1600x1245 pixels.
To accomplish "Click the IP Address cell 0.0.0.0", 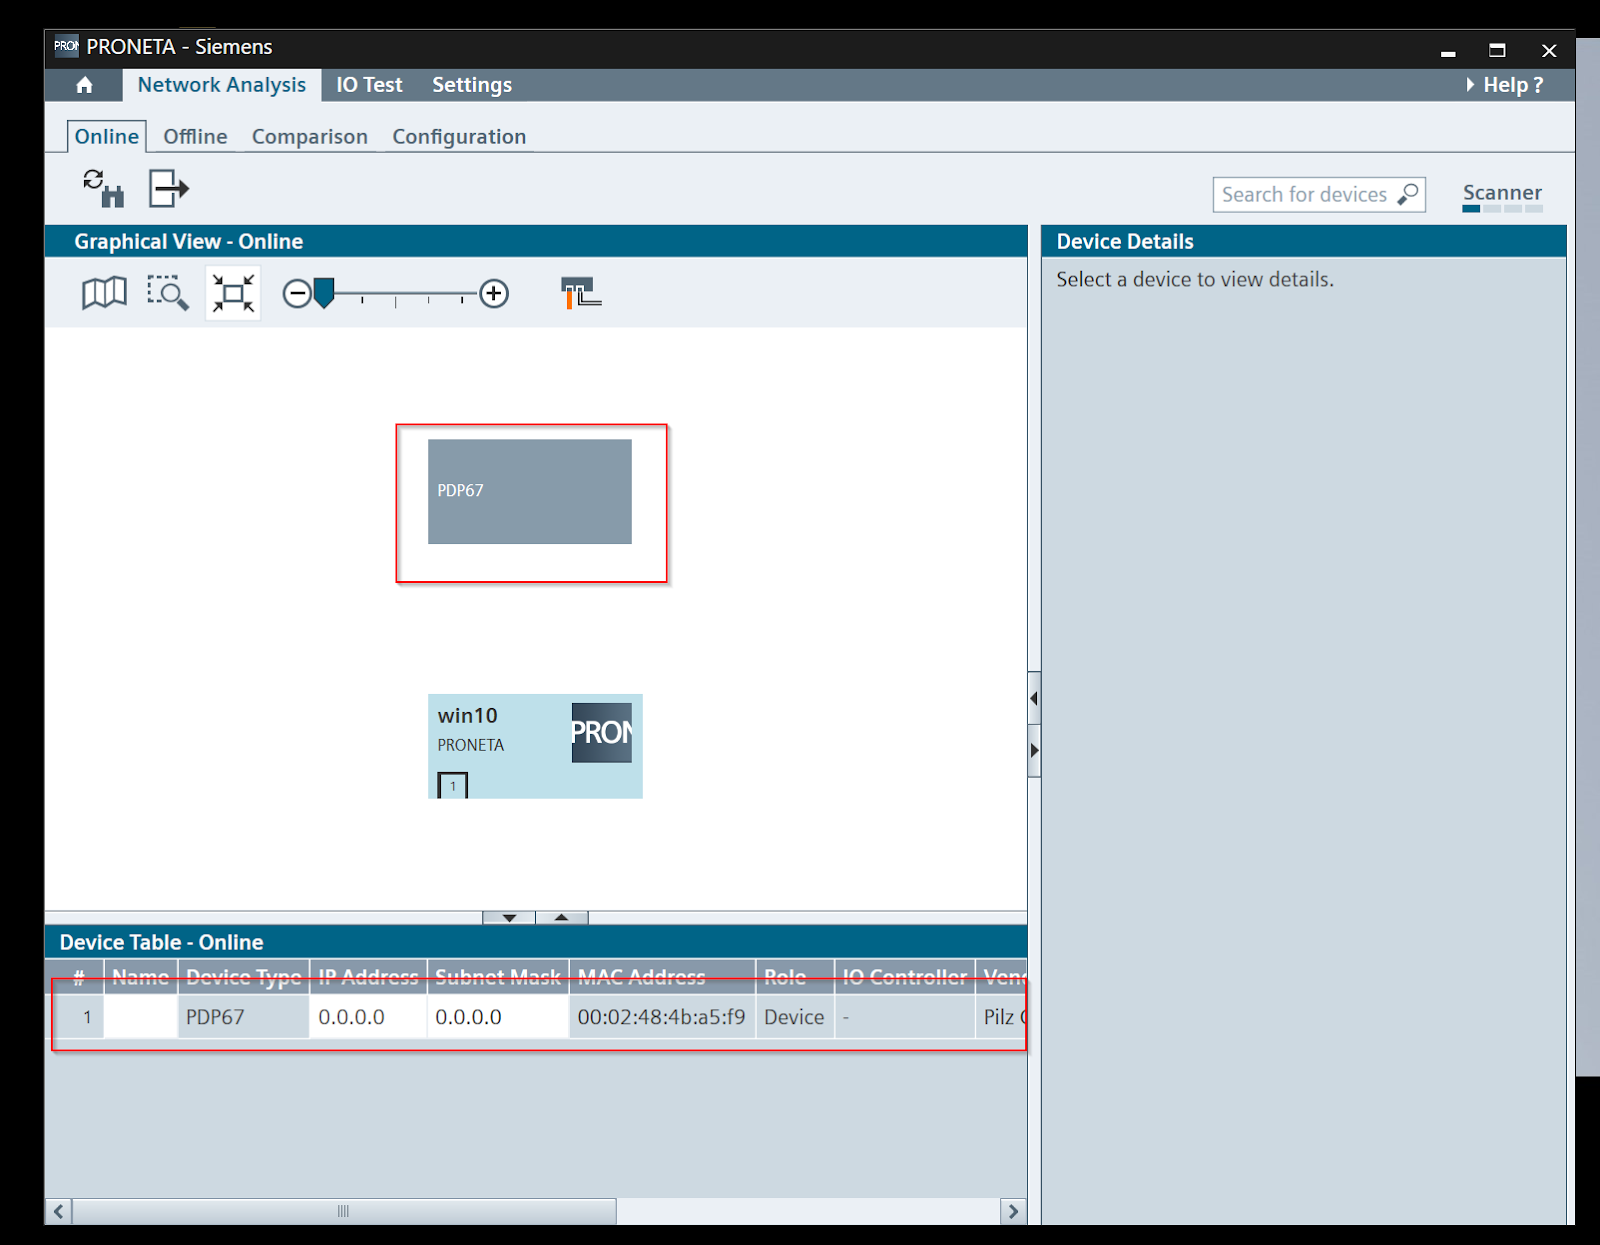I will click(x=368, y=1017).
